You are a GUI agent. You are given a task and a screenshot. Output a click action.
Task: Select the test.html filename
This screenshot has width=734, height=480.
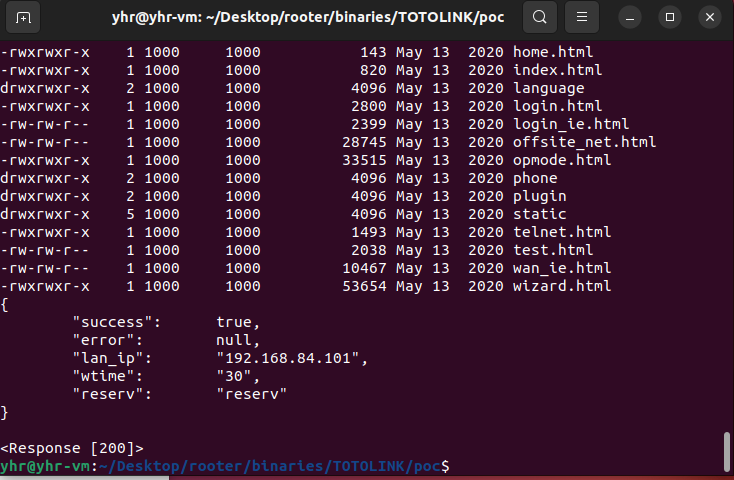point(553,250)
